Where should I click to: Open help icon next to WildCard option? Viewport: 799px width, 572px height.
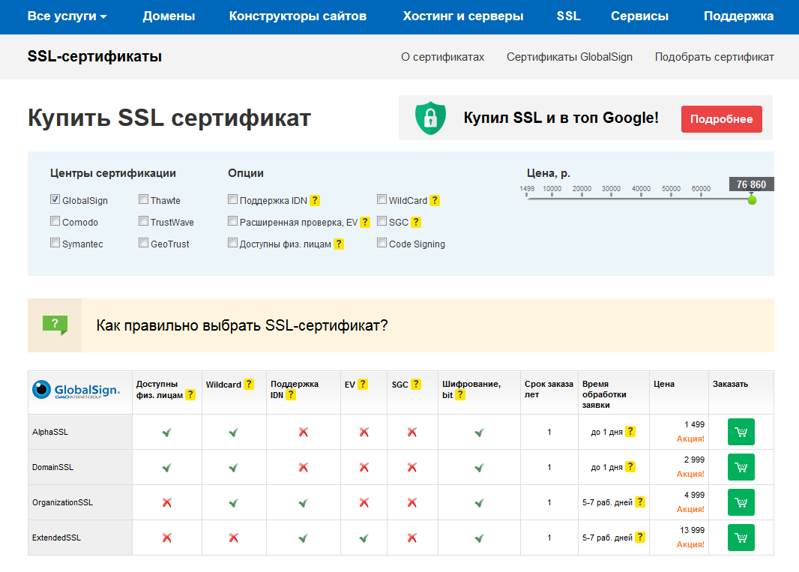[434, 201]
